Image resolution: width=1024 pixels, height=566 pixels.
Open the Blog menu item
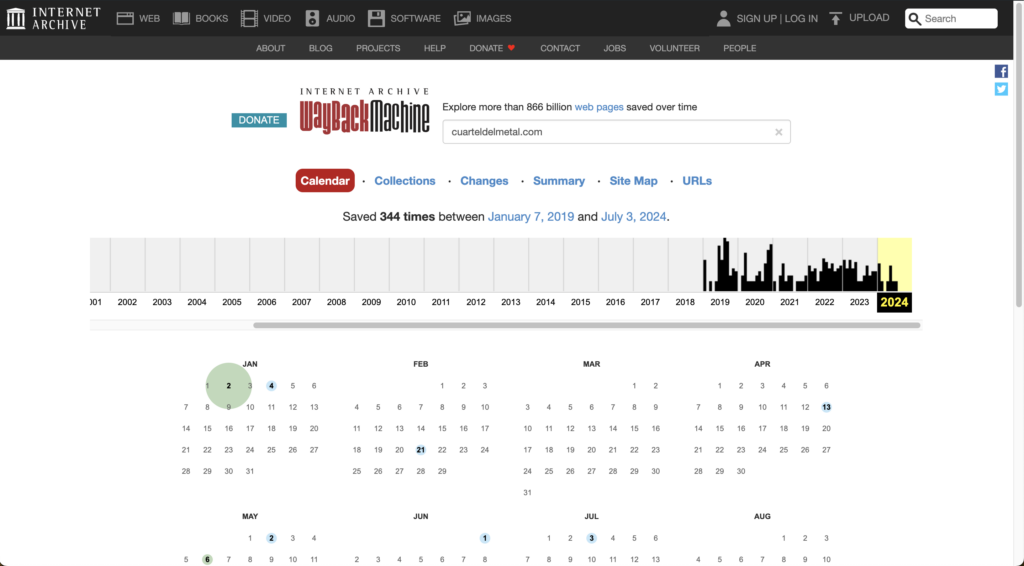[x=321, y=48]
